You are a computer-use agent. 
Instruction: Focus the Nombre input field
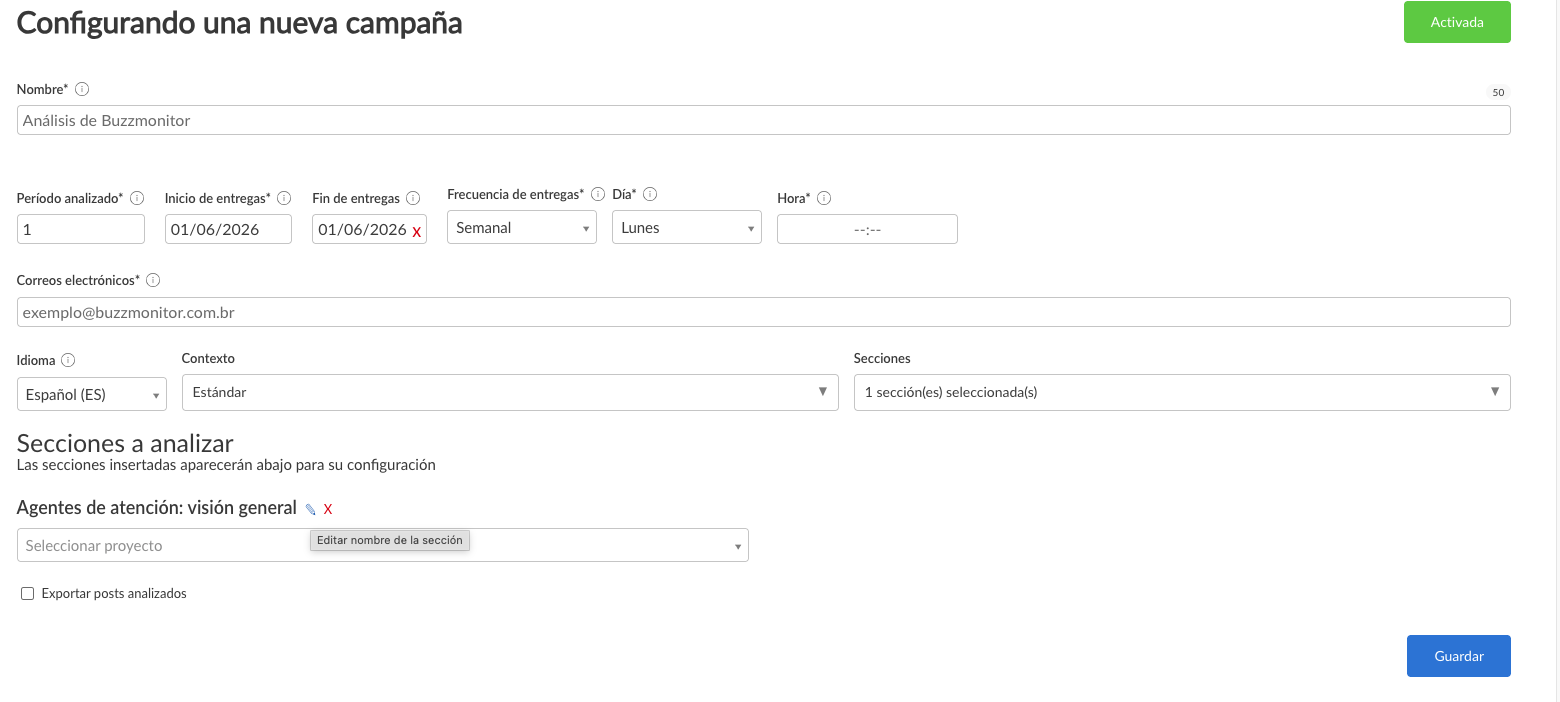tap(764, 120)
